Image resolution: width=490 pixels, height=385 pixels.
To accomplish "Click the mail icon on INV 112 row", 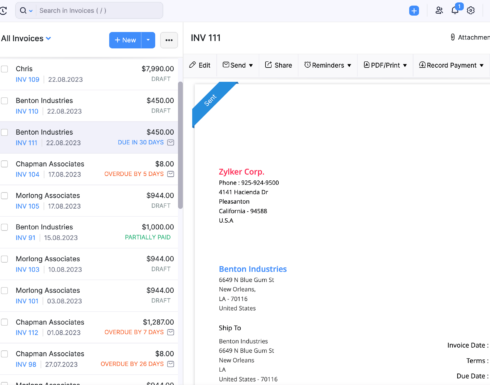I will (x=170, y=332).
